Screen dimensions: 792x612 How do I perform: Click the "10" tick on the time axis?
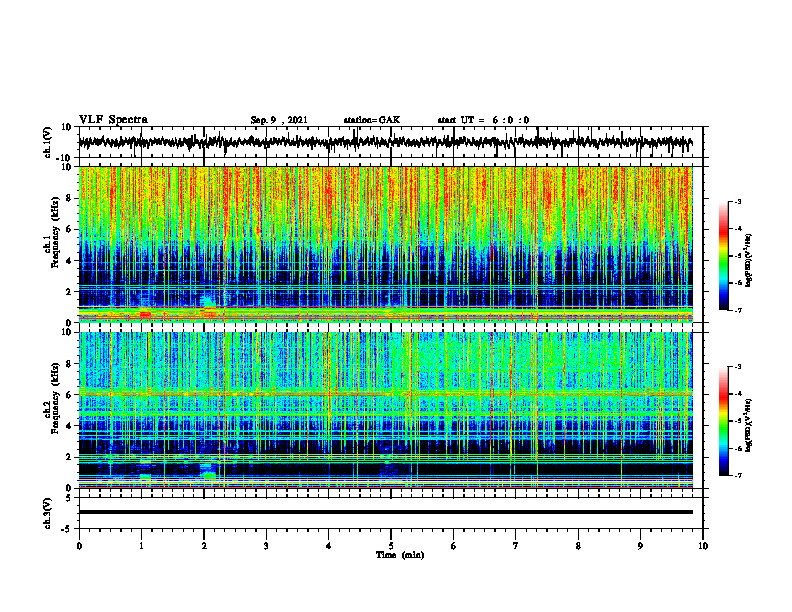[x=703, y=546]
